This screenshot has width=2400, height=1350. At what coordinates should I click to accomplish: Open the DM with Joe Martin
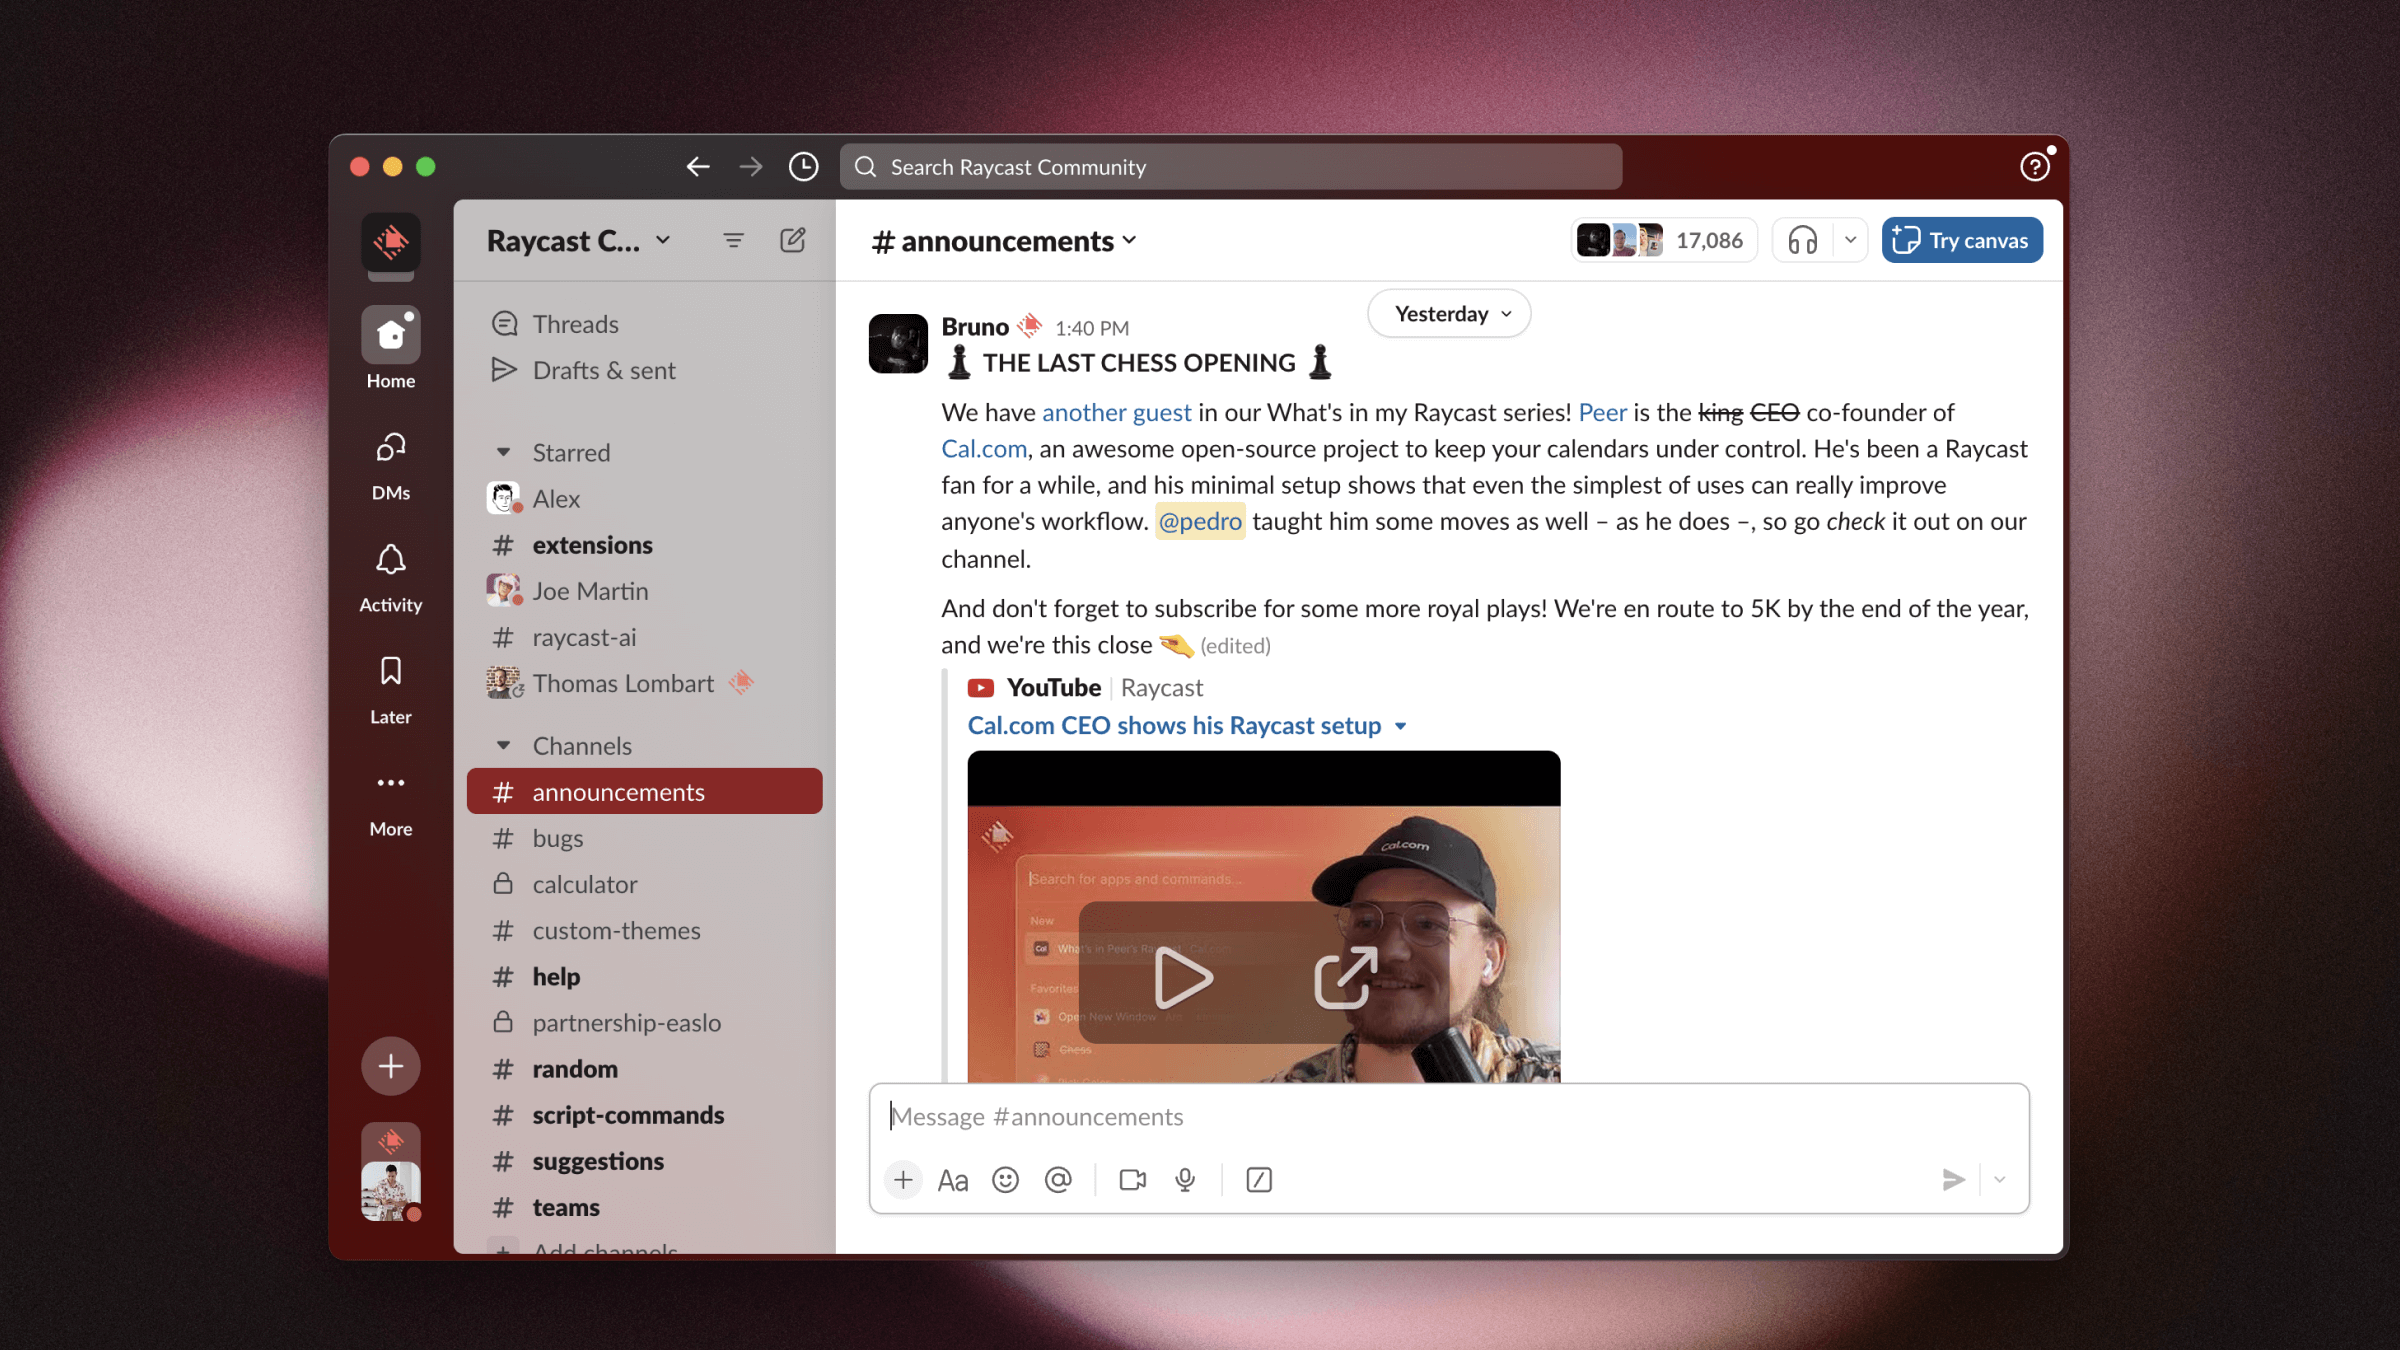click(x=644, y=591)
